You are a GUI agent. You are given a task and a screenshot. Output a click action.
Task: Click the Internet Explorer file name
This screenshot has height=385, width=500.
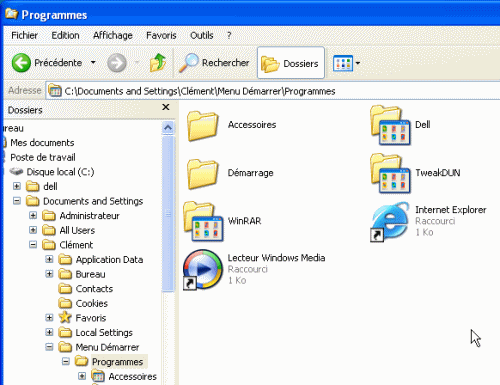[451, 210]
